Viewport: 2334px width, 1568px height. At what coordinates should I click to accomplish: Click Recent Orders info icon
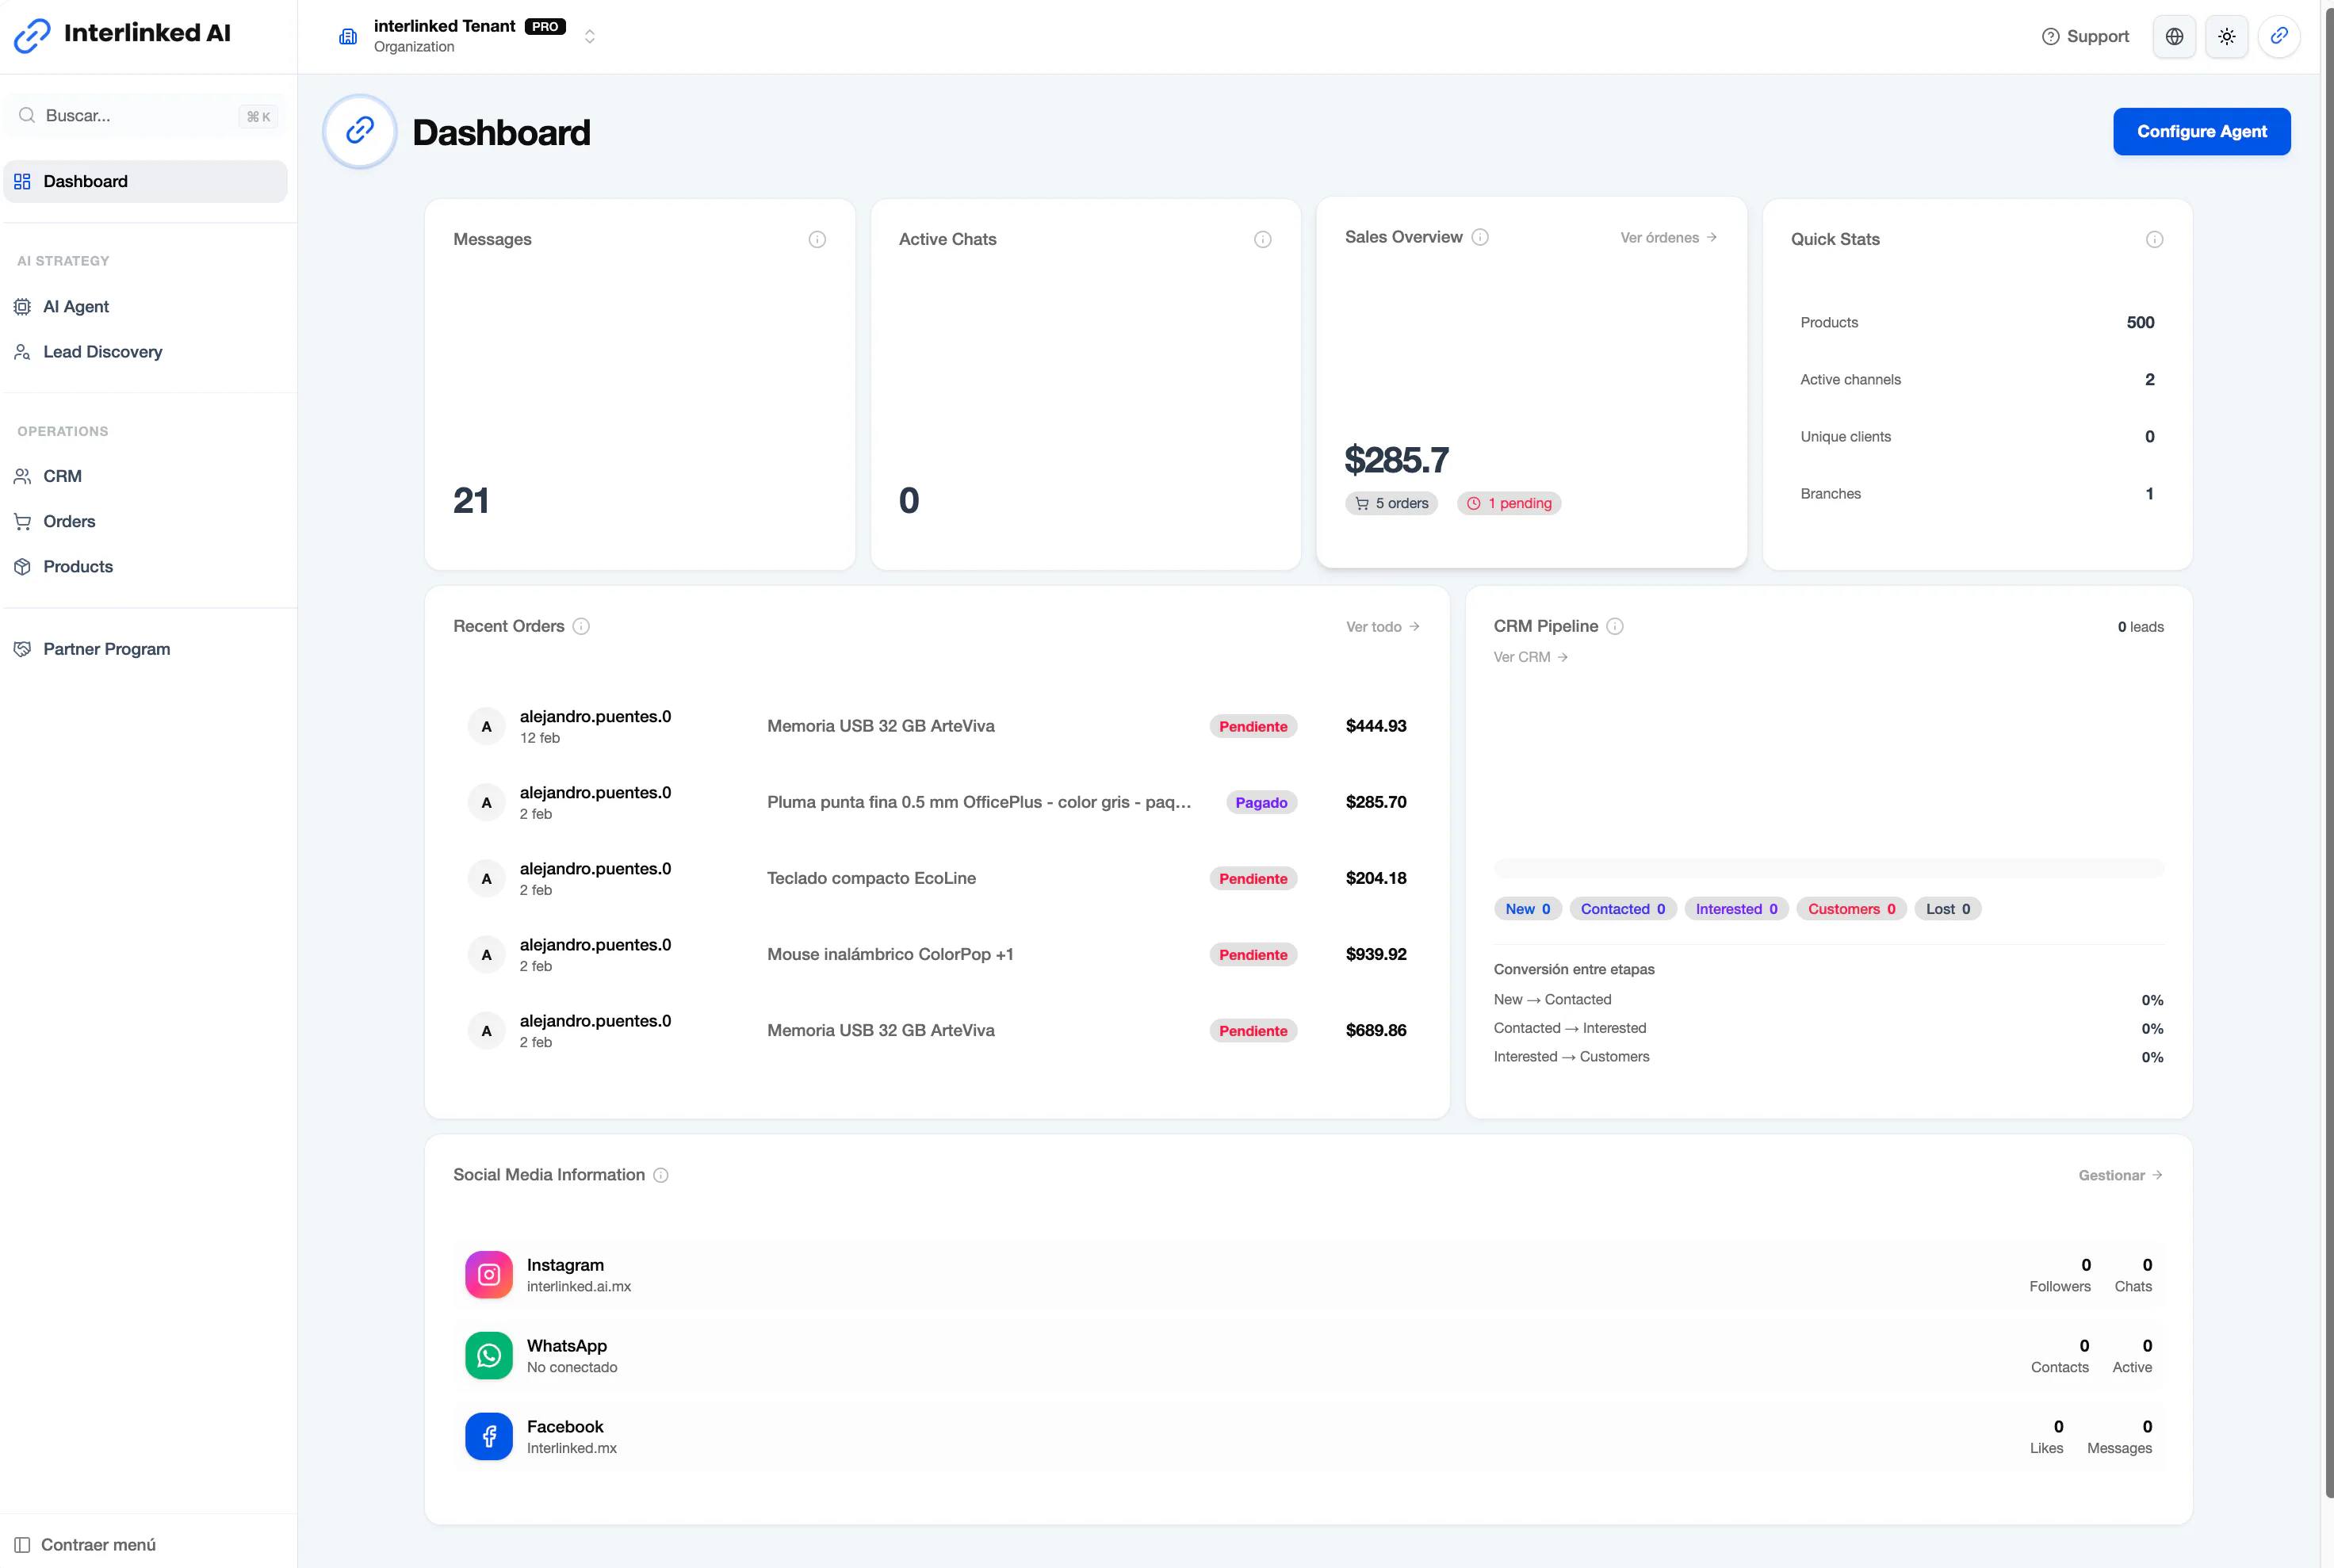coord(581,626)
